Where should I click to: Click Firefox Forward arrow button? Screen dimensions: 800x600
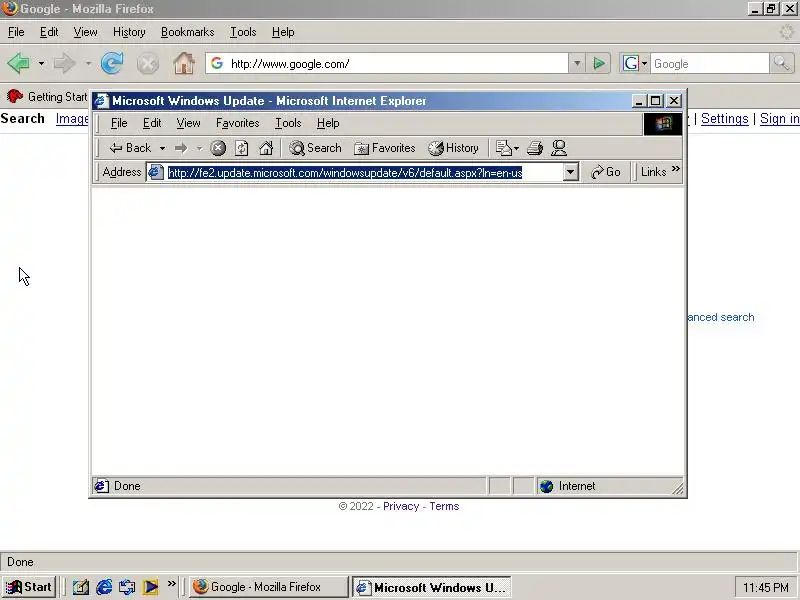[x=65, y=64]
